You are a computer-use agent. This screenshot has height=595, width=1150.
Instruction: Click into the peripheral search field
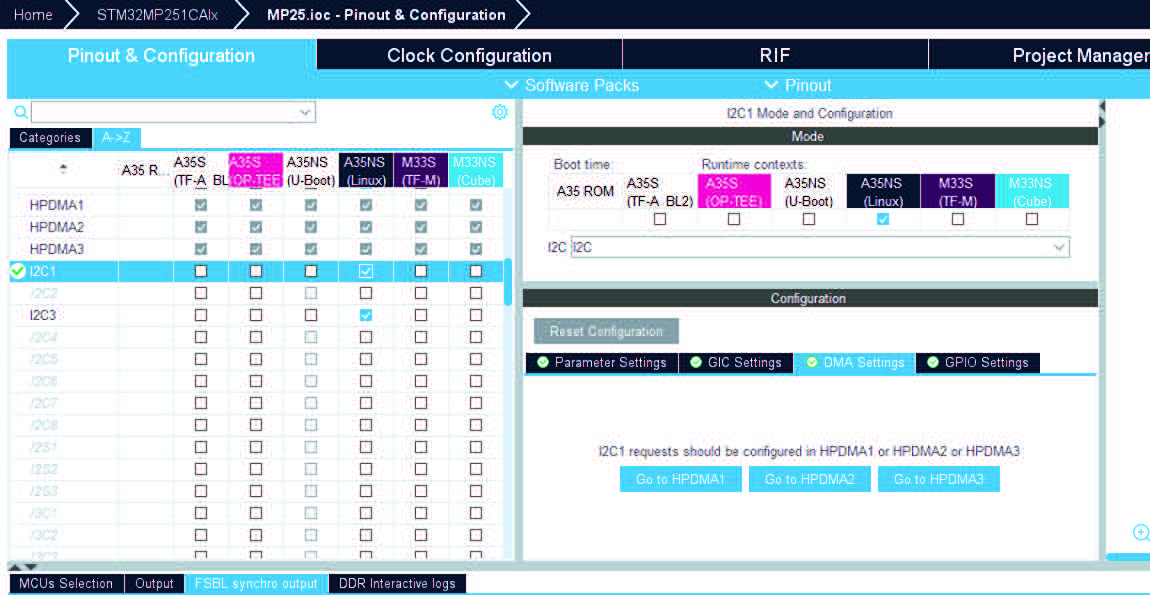(x=165, y=112)
